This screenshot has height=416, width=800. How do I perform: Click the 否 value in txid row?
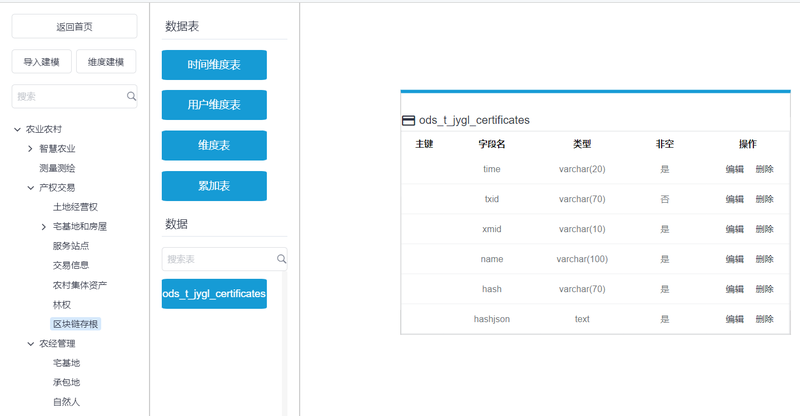point(665,199)
